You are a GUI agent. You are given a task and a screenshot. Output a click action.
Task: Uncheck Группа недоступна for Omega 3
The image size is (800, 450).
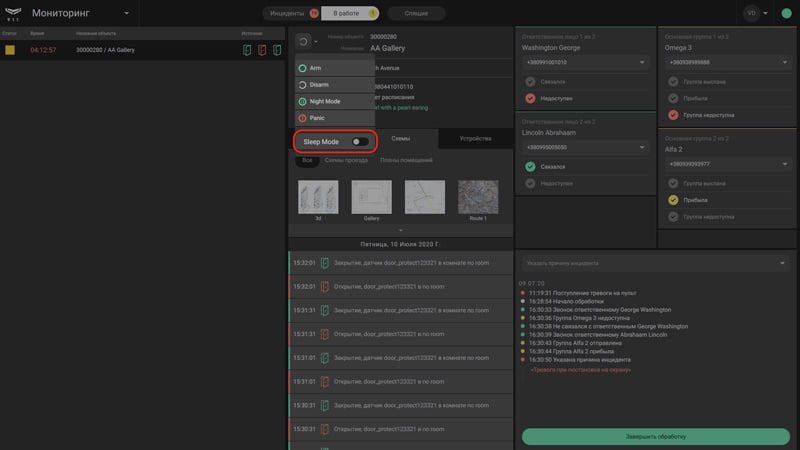coord(673,115)
